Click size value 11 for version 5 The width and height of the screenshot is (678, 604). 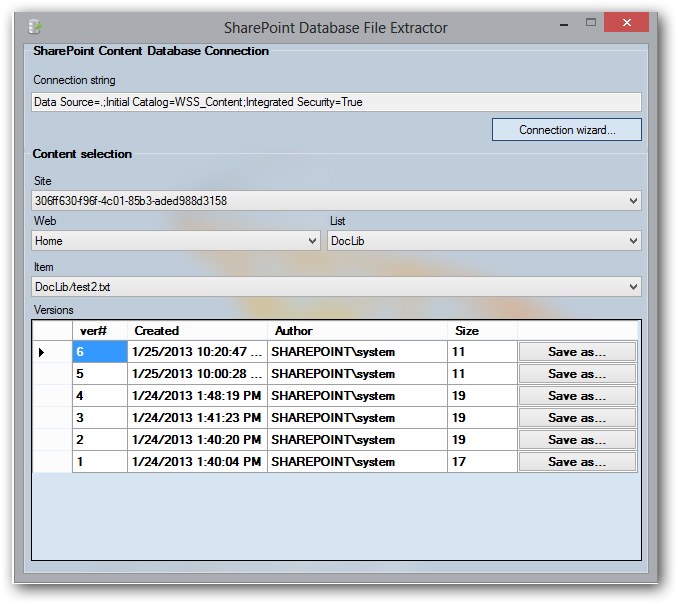pyautogui.click(x=483, y=374)
